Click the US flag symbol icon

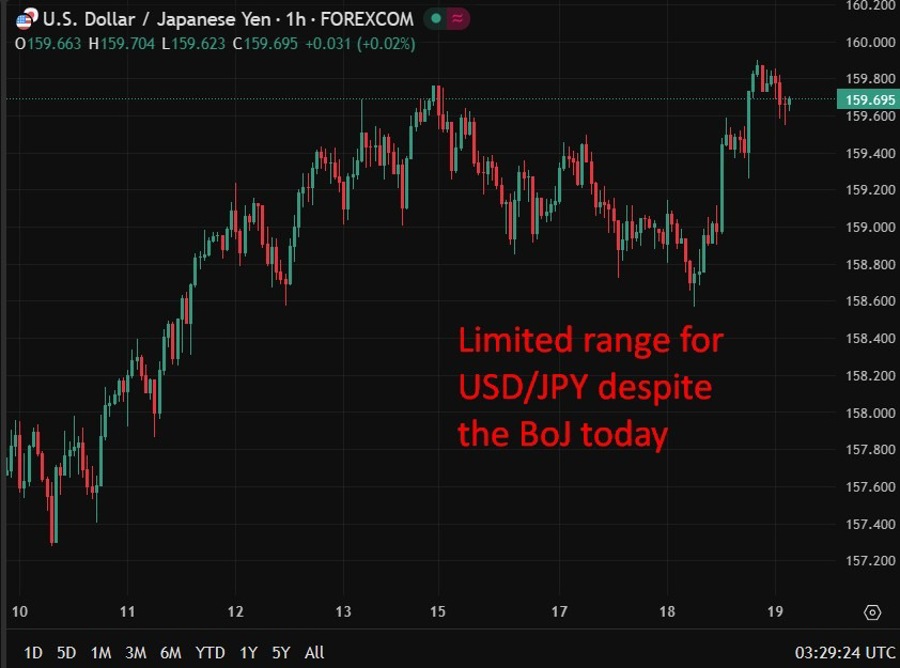22,18
